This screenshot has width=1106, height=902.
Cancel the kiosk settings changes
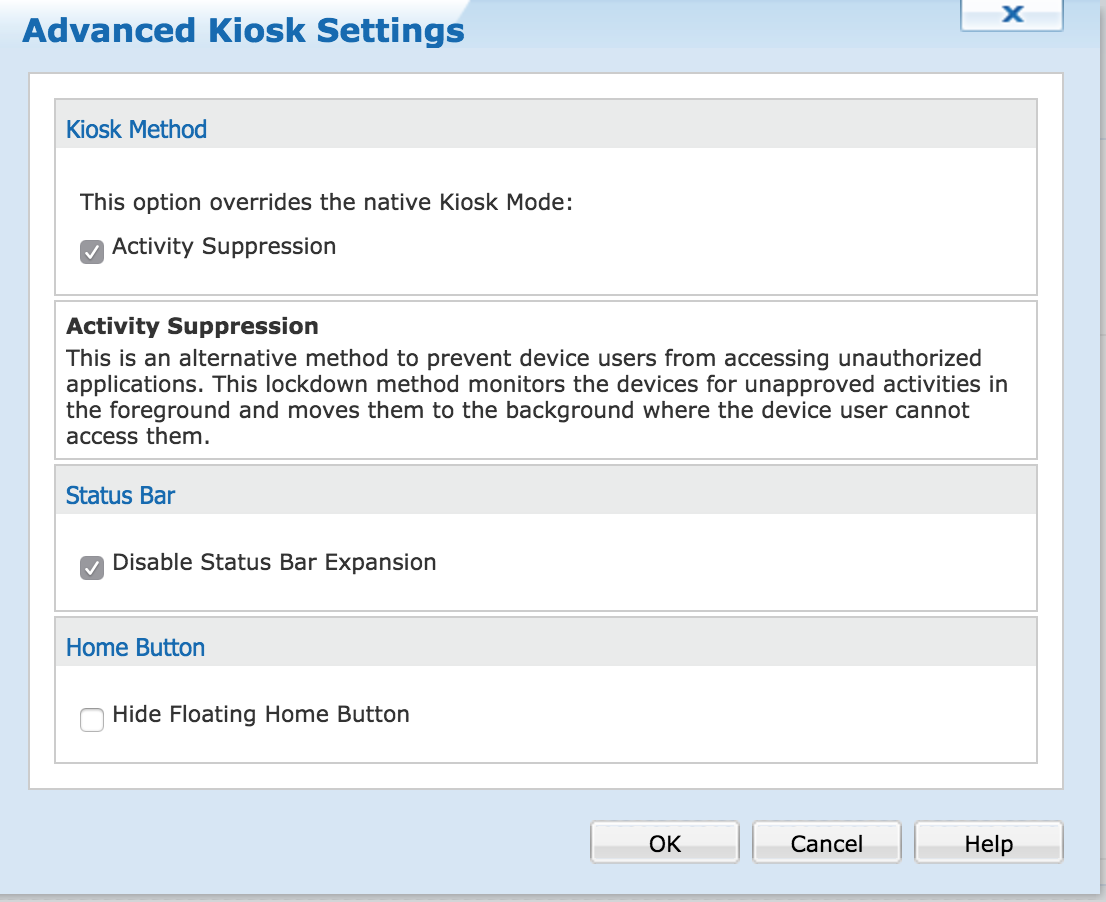tap(826, 843)
